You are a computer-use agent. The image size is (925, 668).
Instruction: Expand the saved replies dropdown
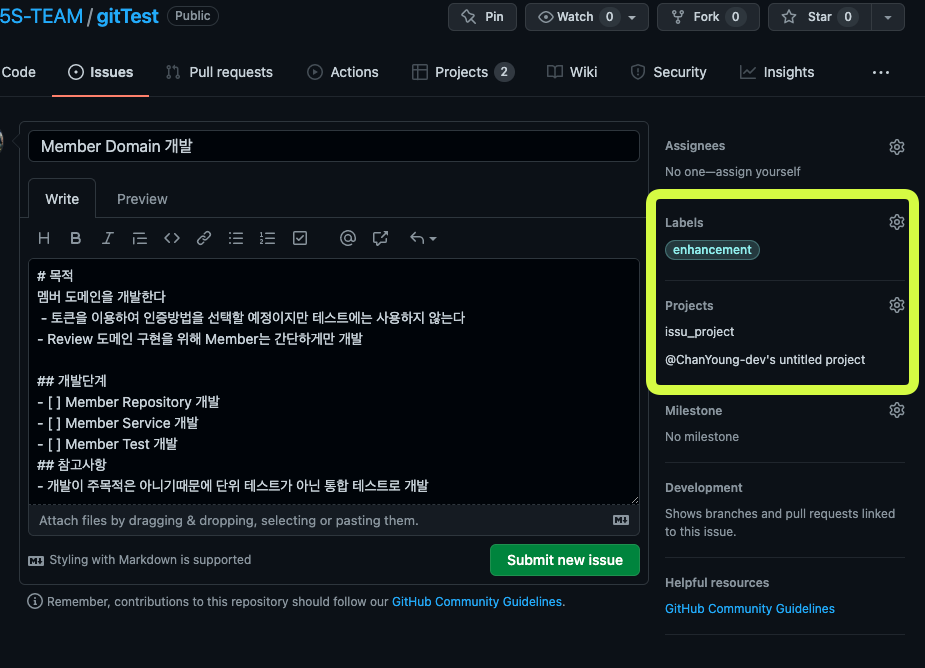coord(423,238)
